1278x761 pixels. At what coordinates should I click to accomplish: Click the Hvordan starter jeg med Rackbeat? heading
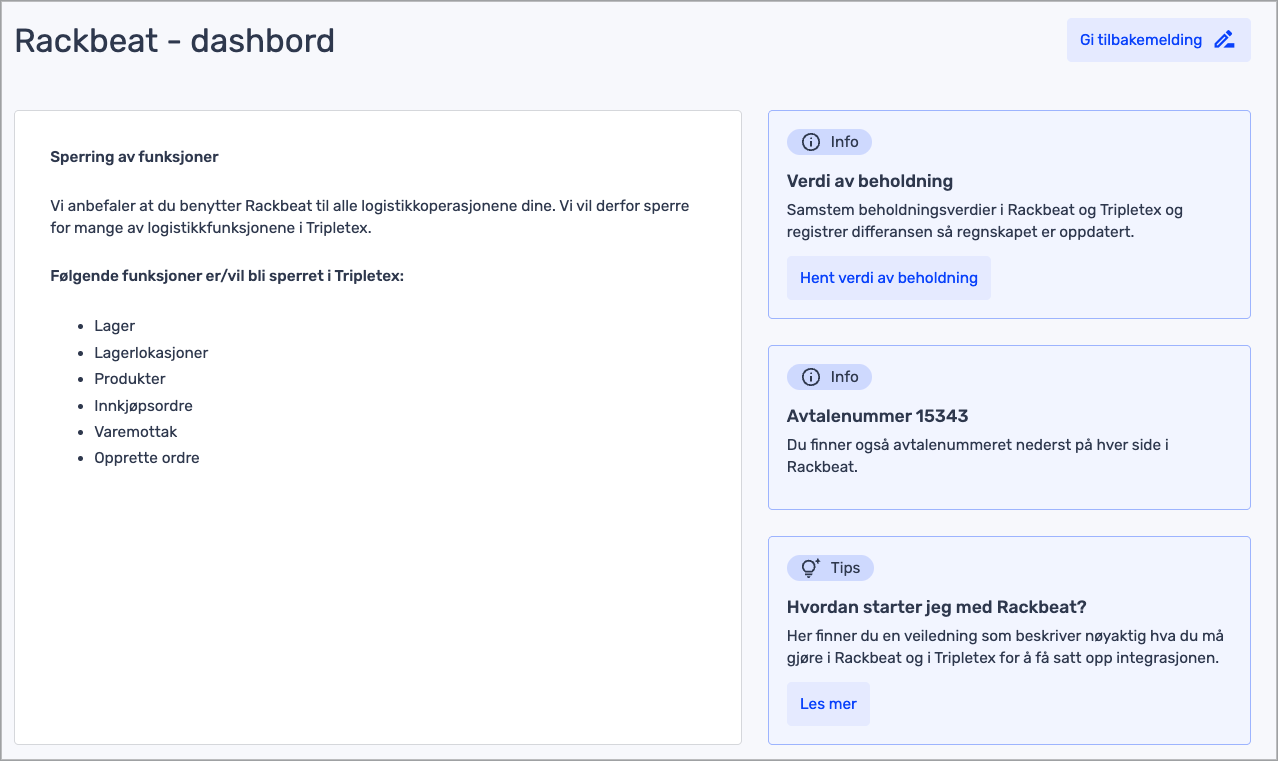936,607
